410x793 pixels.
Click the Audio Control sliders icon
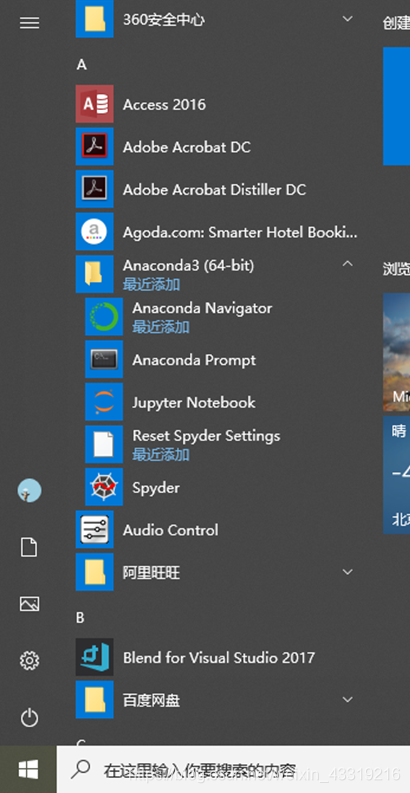(95, 530)
